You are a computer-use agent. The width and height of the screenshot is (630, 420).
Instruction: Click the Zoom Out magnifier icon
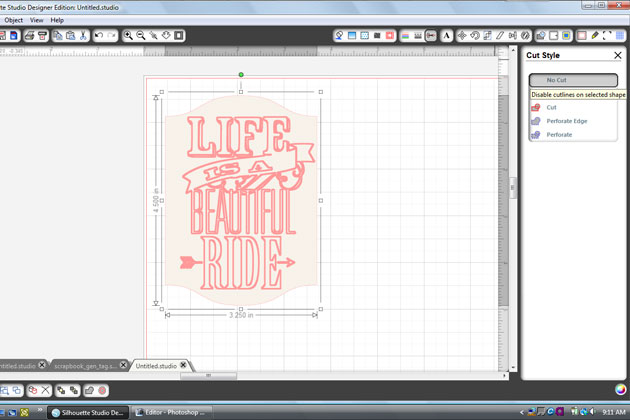(141, 36)
